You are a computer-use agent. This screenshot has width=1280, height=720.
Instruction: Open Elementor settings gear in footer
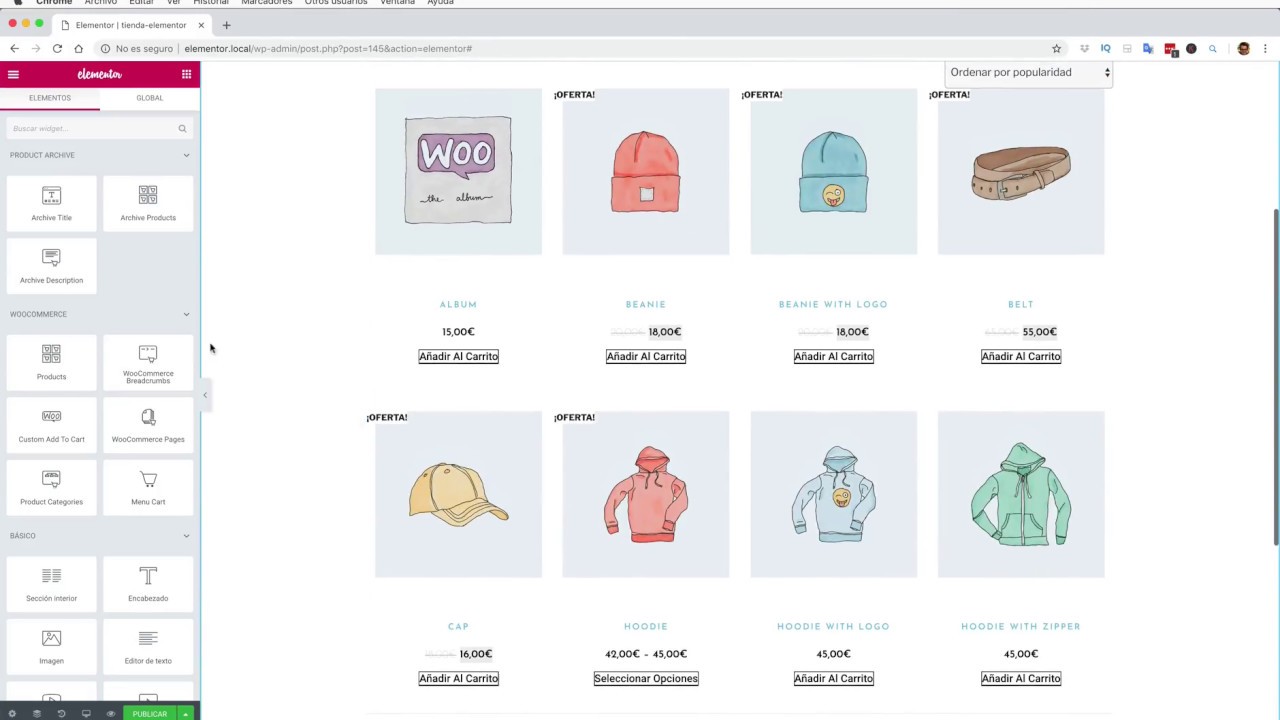[x=12, y=714]
